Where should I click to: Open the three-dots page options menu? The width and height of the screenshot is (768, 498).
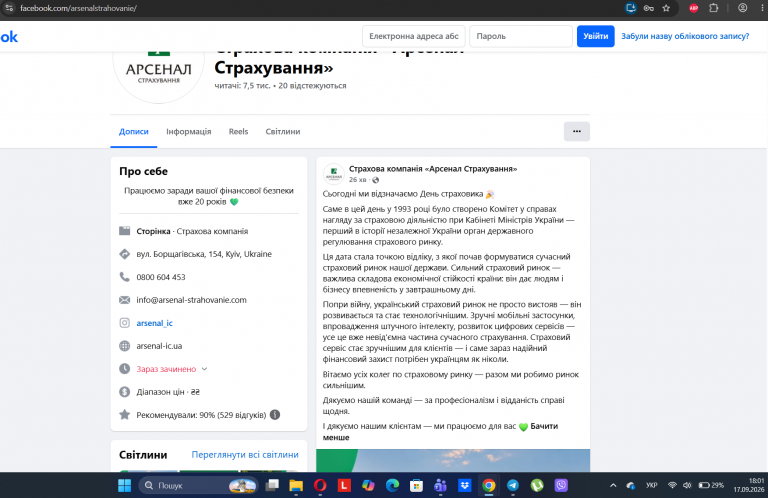pos(576,131)
